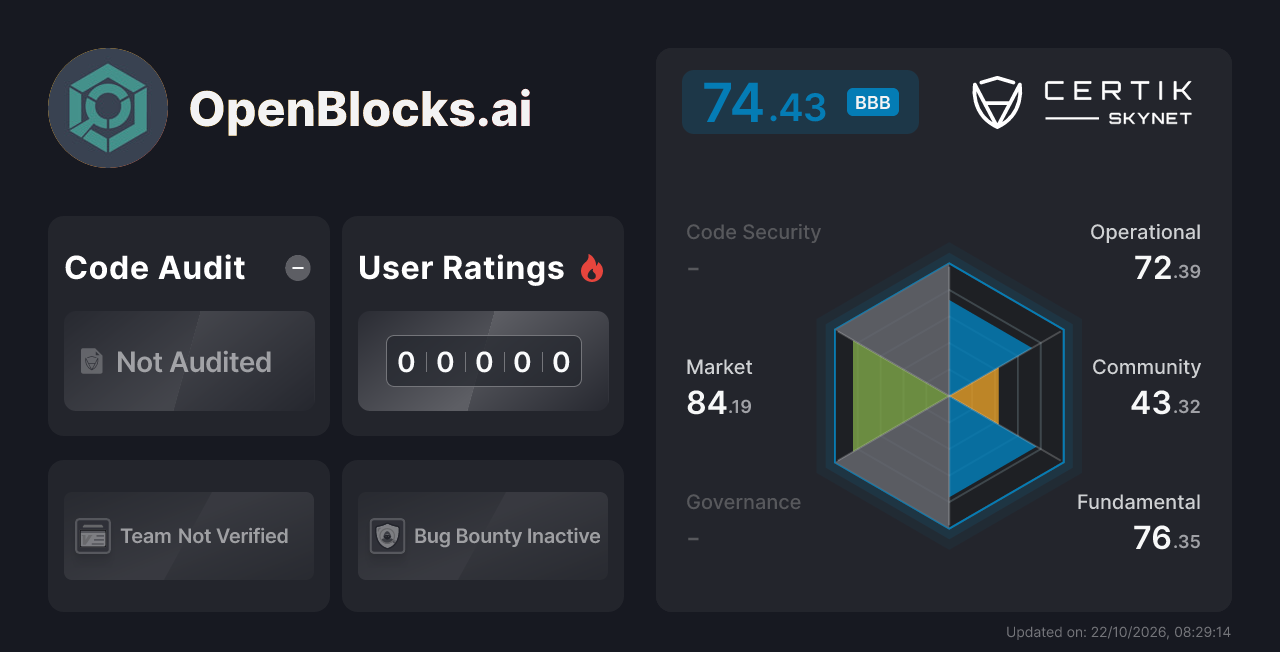Click the flame icon beside User Ratings
Screen dimensions: 1280x652
(x=592, y=268)
